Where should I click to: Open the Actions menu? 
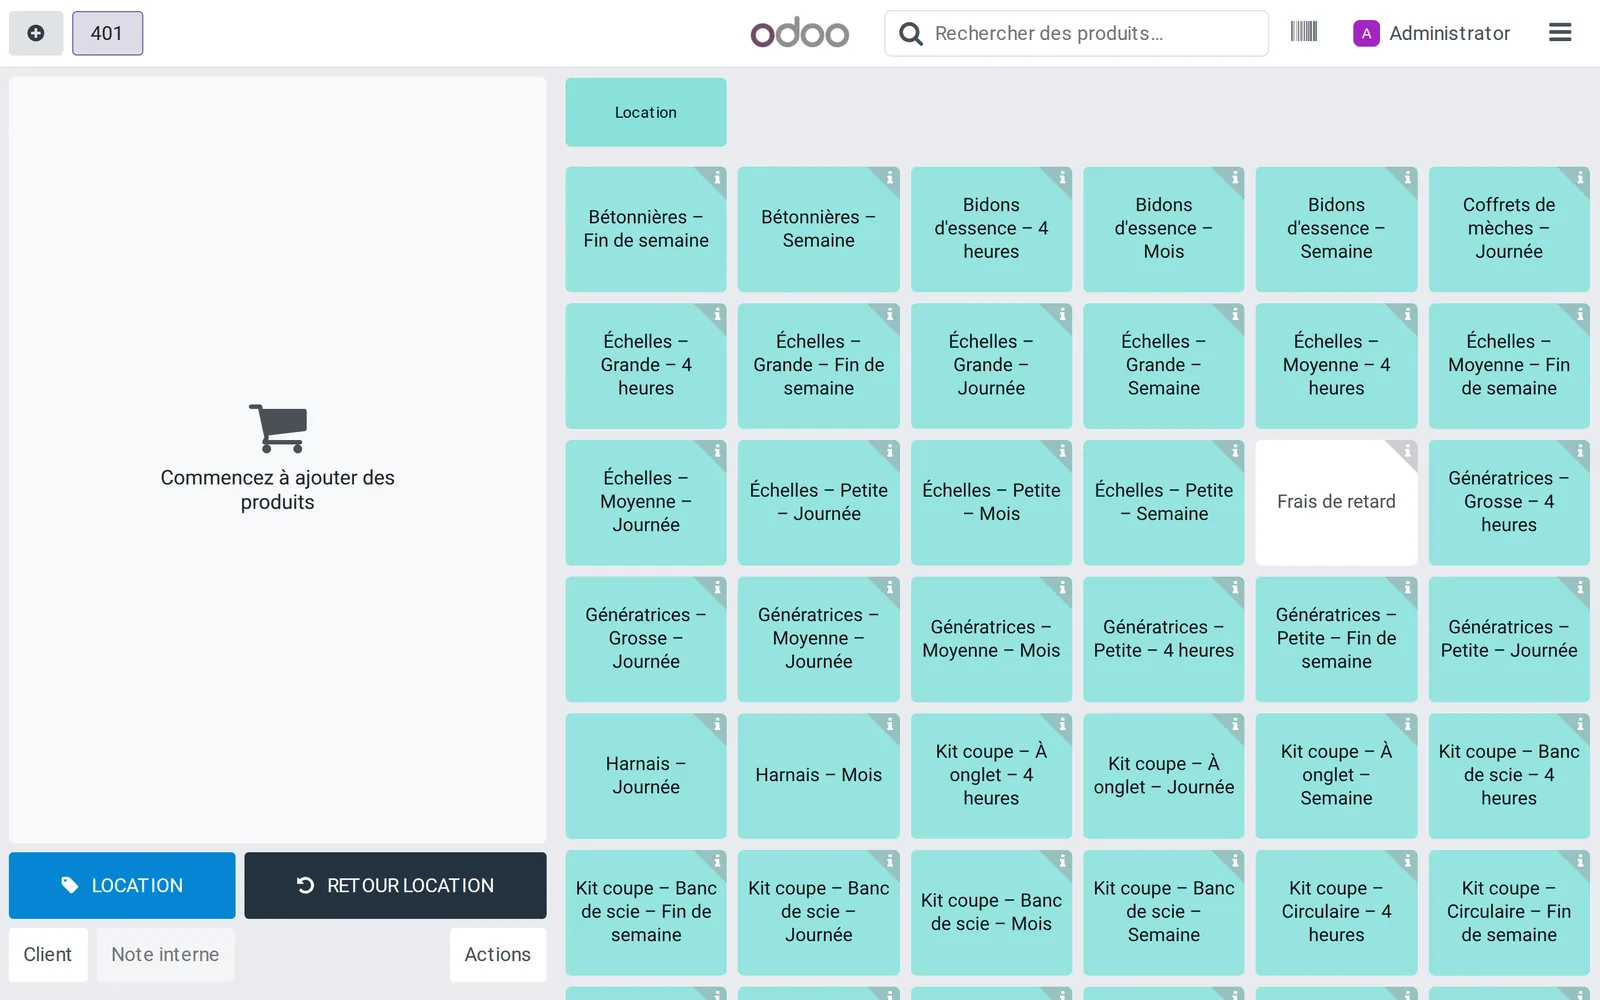497,954
